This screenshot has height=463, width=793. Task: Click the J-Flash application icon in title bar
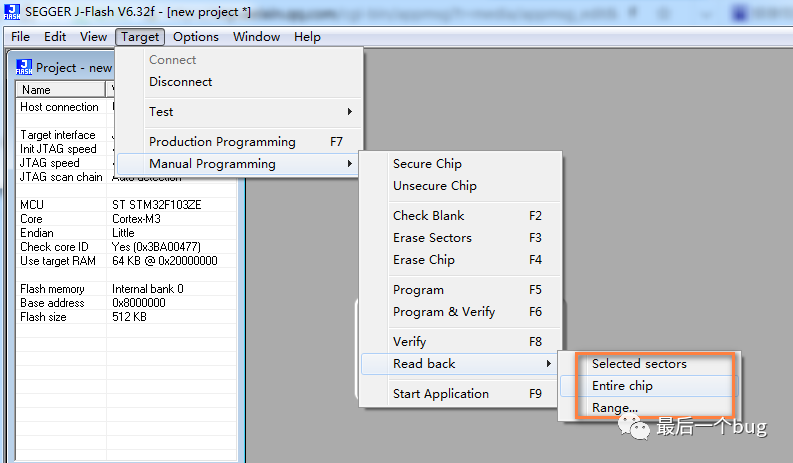[12, 12]
